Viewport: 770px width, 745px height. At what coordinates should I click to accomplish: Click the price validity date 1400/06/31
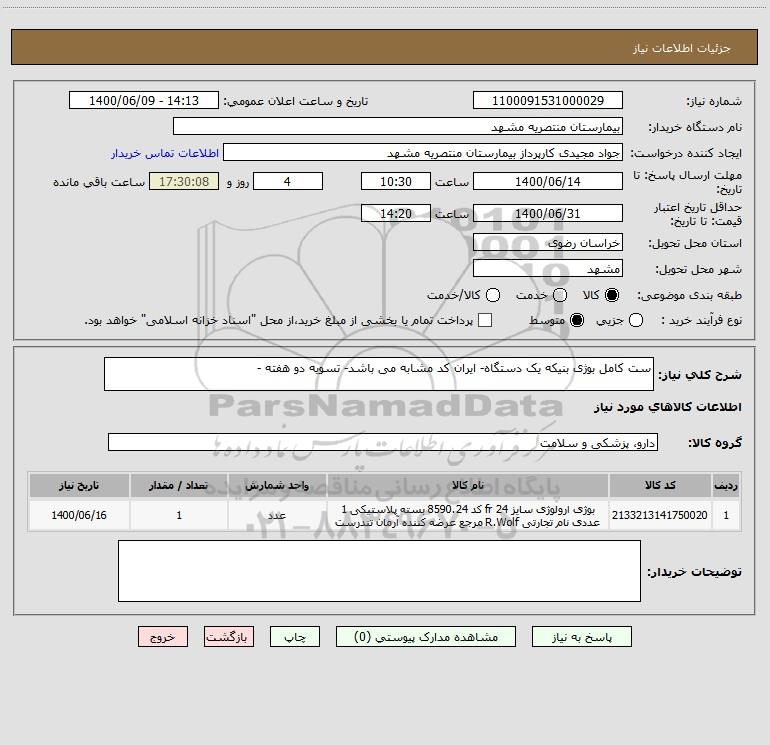(x=548, y=213)
